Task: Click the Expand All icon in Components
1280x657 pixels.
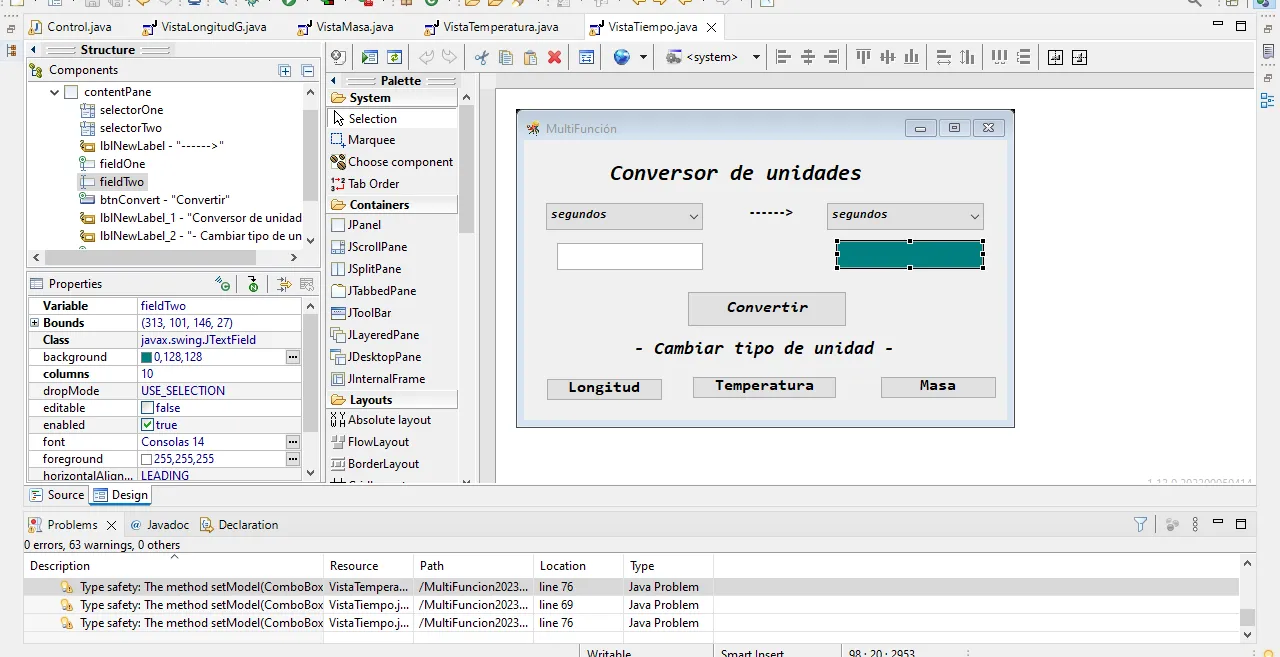Action: coord(285,70)
